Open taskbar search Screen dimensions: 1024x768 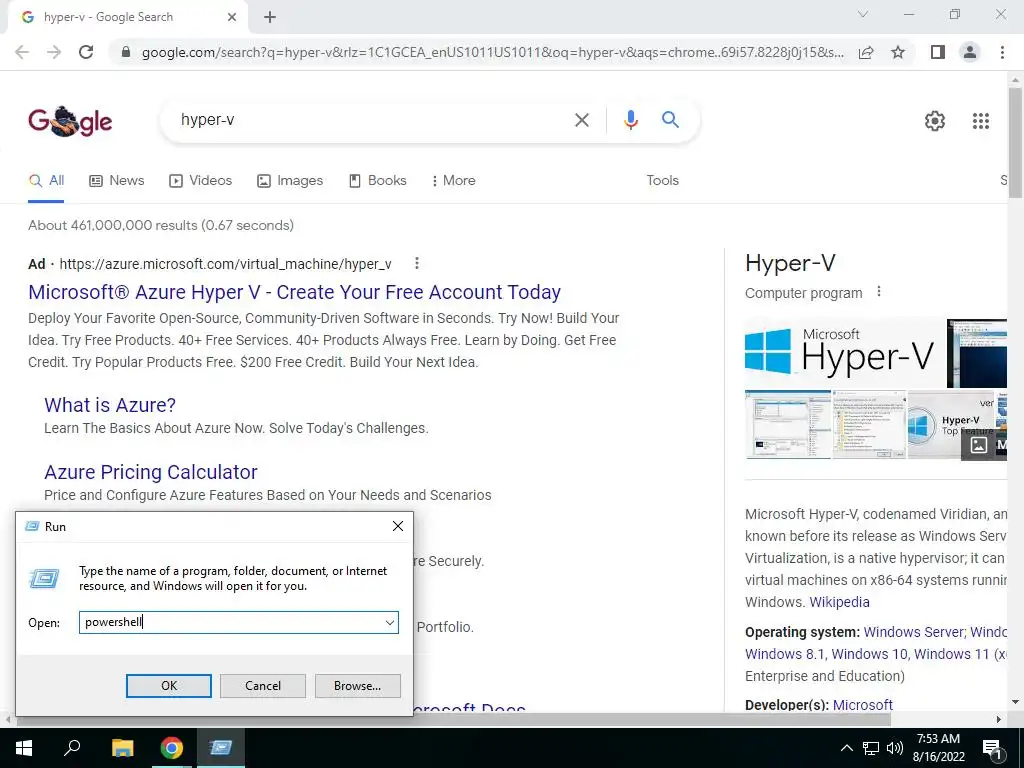pyautogui.click(x=72, y=748)
